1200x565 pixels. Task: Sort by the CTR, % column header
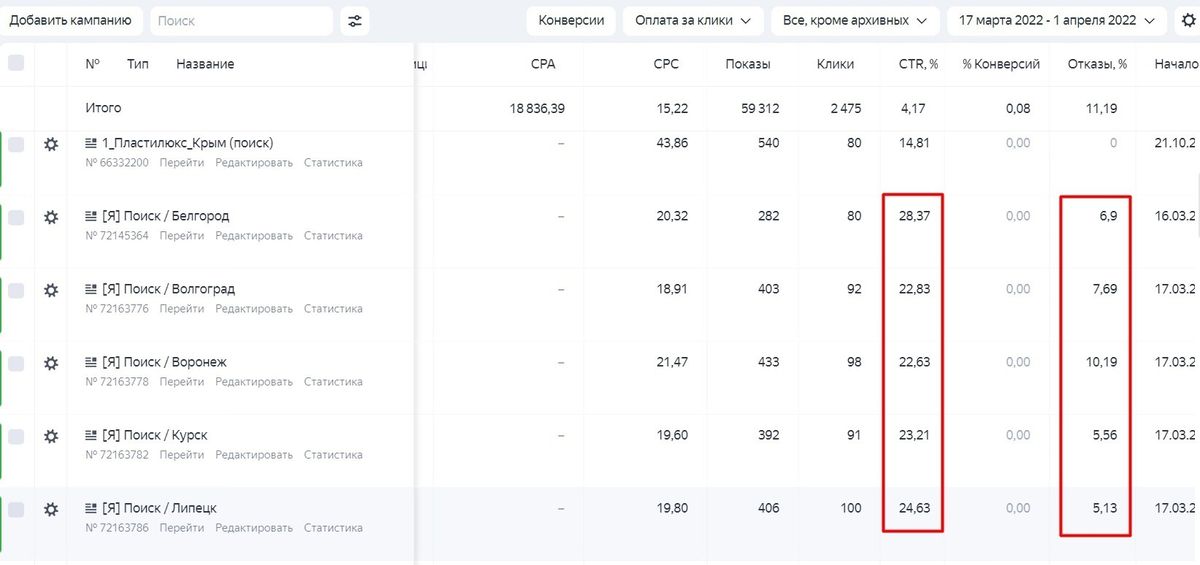918,64
